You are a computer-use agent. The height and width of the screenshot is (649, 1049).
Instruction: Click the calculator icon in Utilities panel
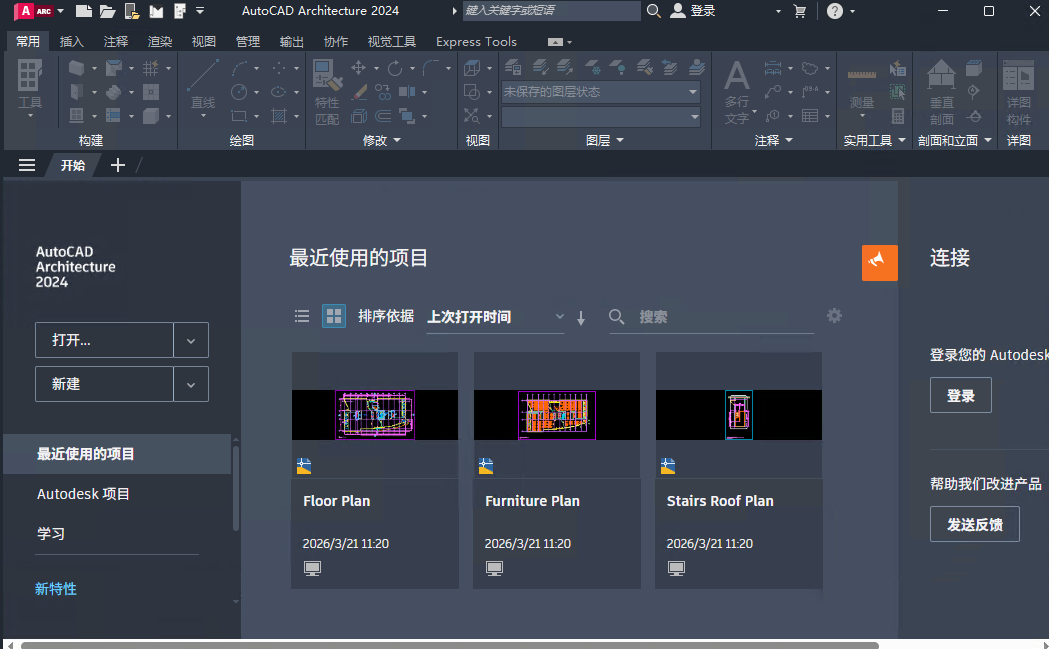tap(898, 116)
